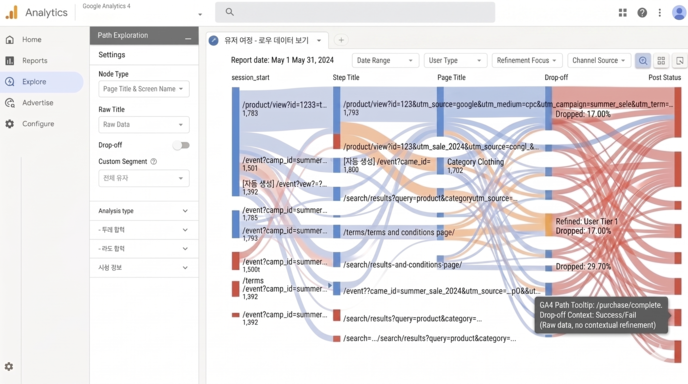Open the User Type dropdown

tap(455, 61)
